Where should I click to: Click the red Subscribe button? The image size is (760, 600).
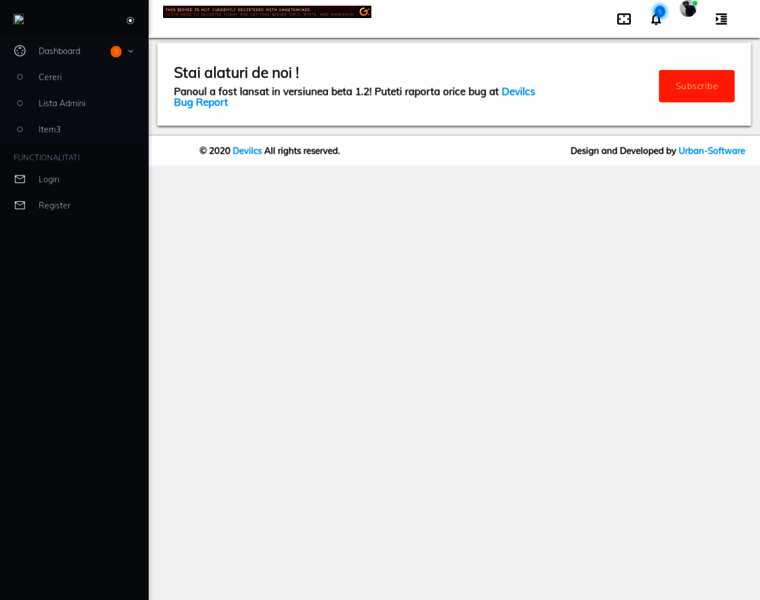click(x=697, y=86)
